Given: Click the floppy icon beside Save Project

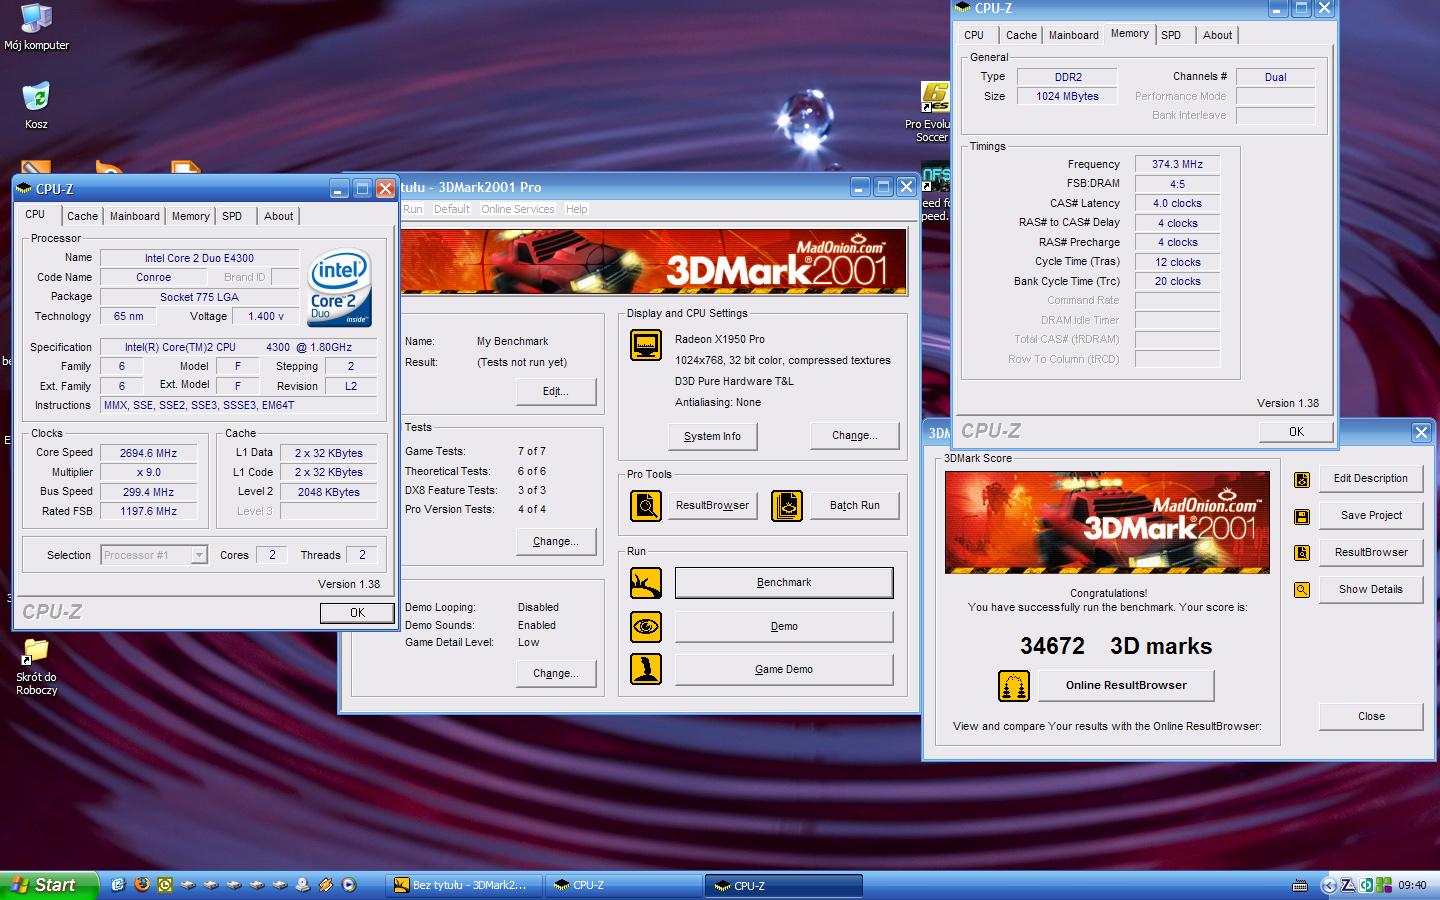Looking at the screenshot, I should pos(1302,516).
